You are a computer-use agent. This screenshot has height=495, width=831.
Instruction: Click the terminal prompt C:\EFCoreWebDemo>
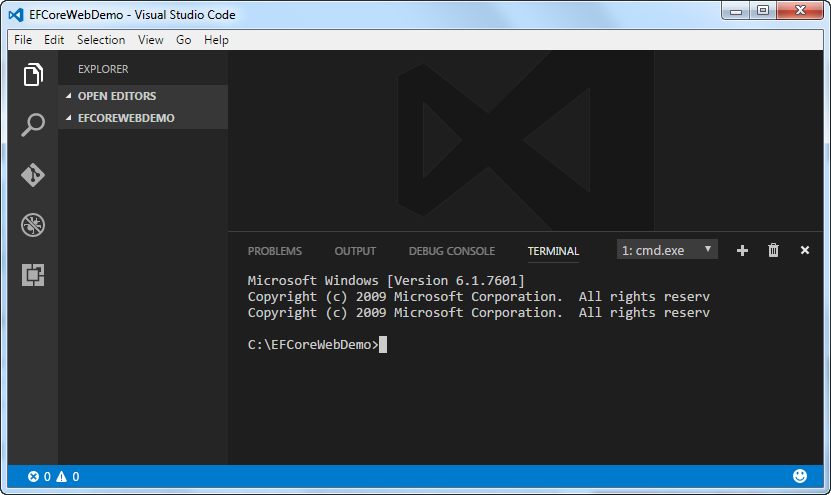(313, 344)
